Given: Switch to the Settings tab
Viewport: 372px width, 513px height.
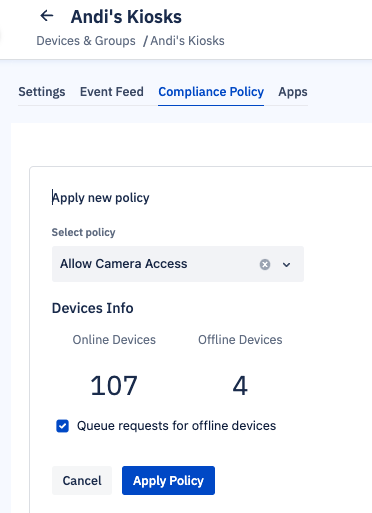Looking at the screenshot, I should click(x=42, y=92).
